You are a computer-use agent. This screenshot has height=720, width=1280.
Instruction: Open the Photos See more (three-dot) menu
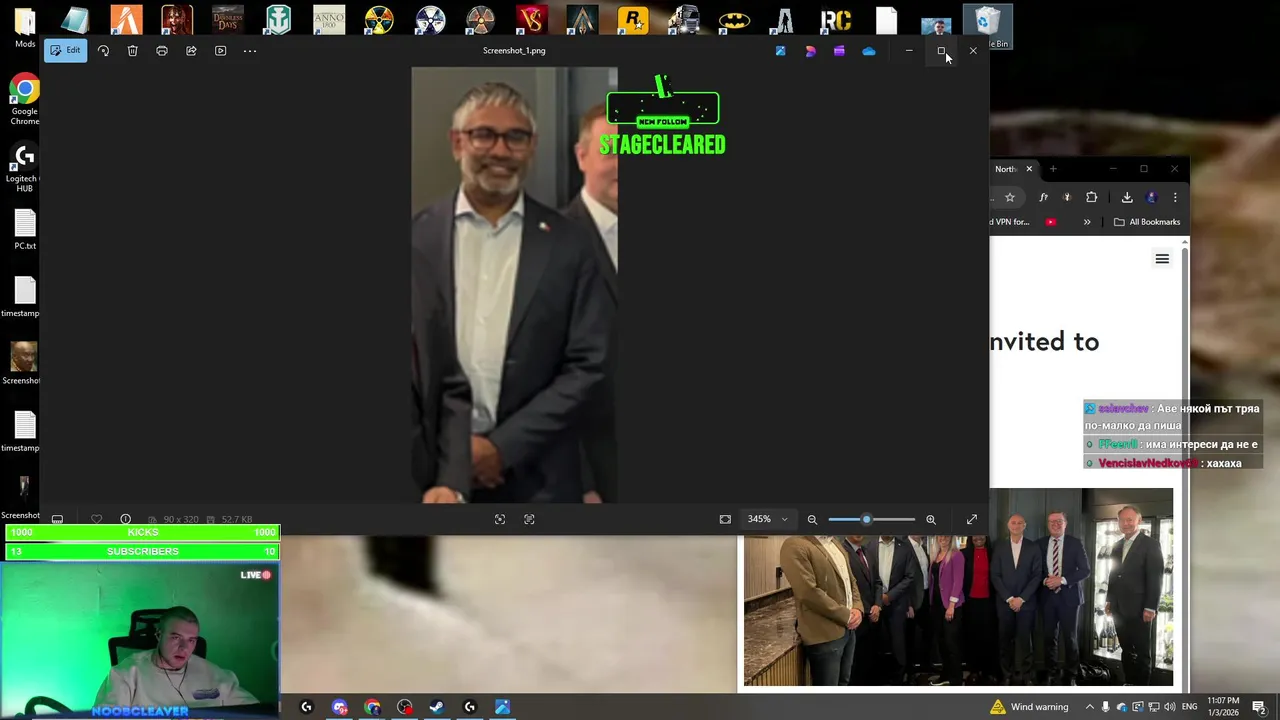[250, 50]
